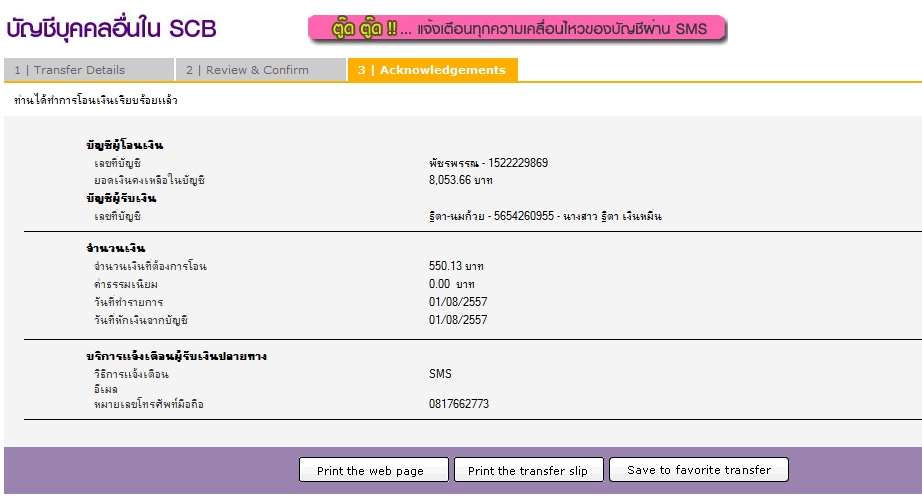Click the fee value 0.00 บาท
This screenshot has width=922, height=496.
[452, 284]
